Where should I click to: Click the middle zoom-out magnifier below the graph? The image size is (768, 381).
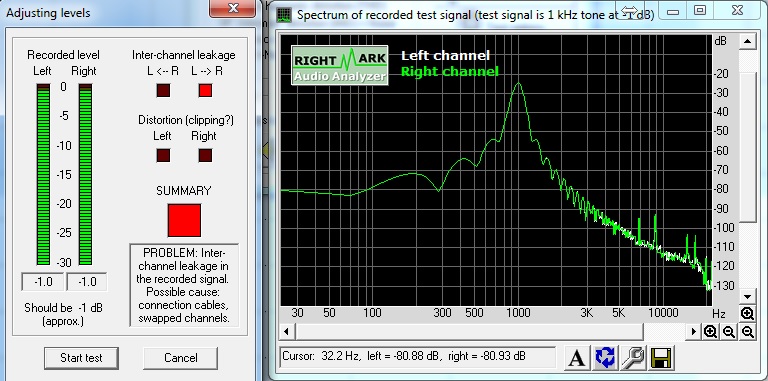729,332
